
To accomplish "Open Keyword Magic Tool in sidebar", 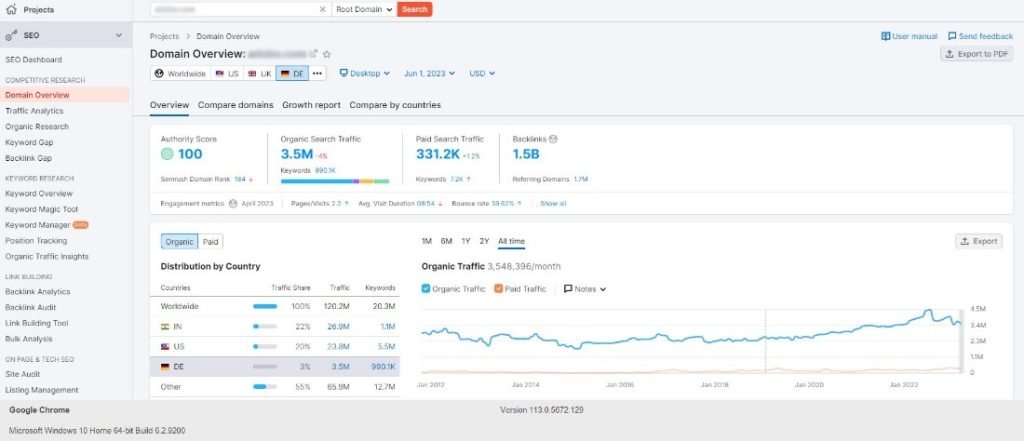I will (42, 209).
